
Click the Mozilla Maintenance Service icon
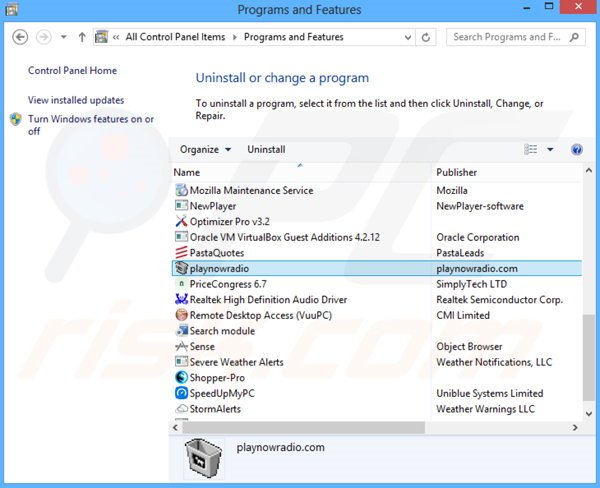coord(181,190)
